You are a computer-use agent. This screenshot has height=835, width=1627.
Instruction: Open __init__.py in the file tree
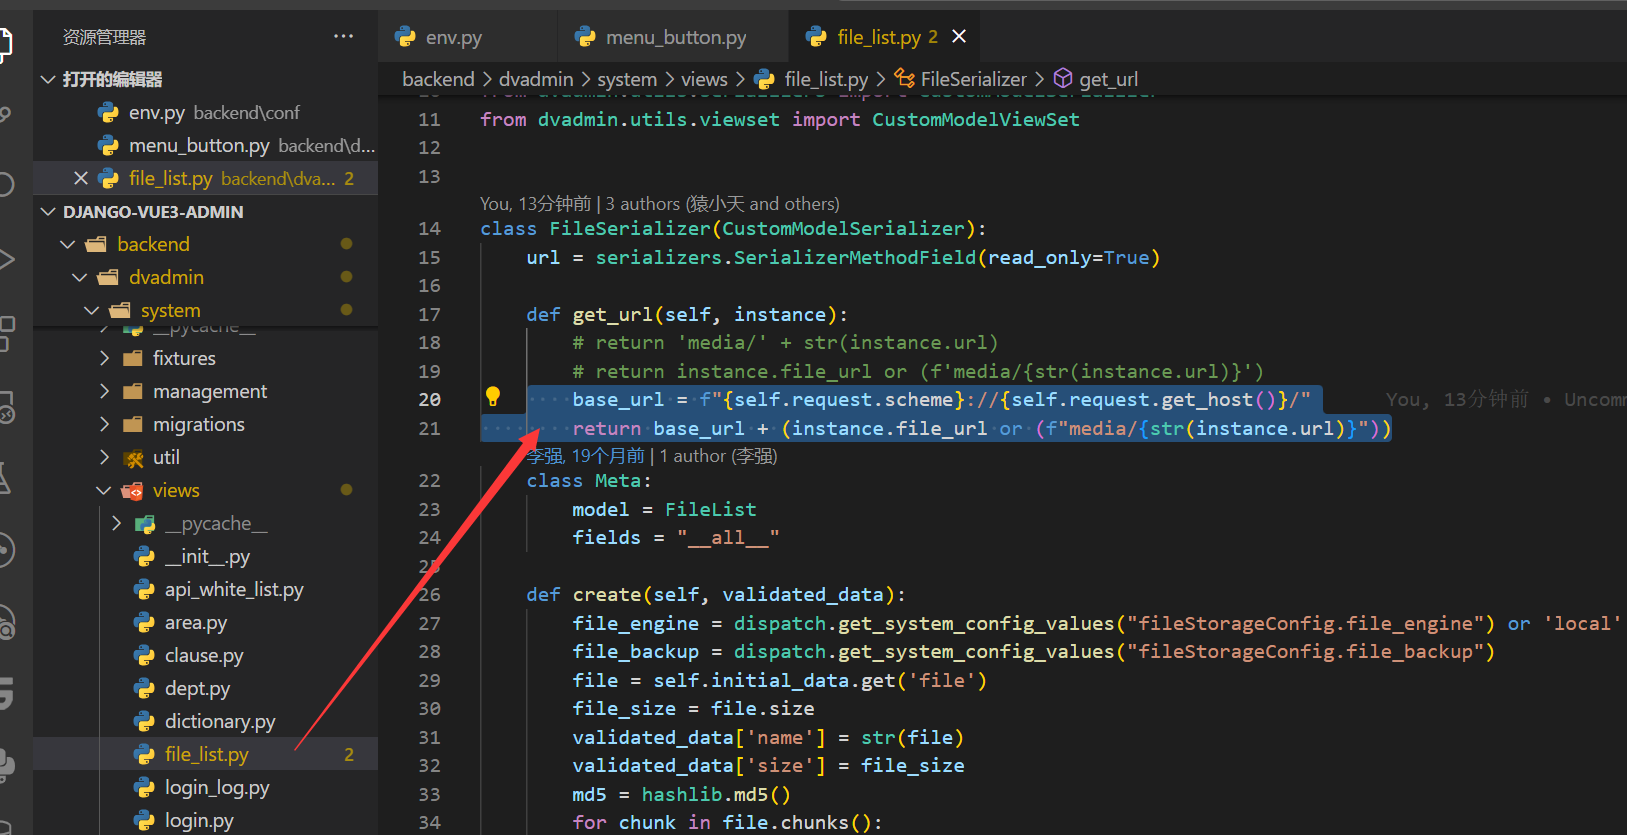(205, 556)
